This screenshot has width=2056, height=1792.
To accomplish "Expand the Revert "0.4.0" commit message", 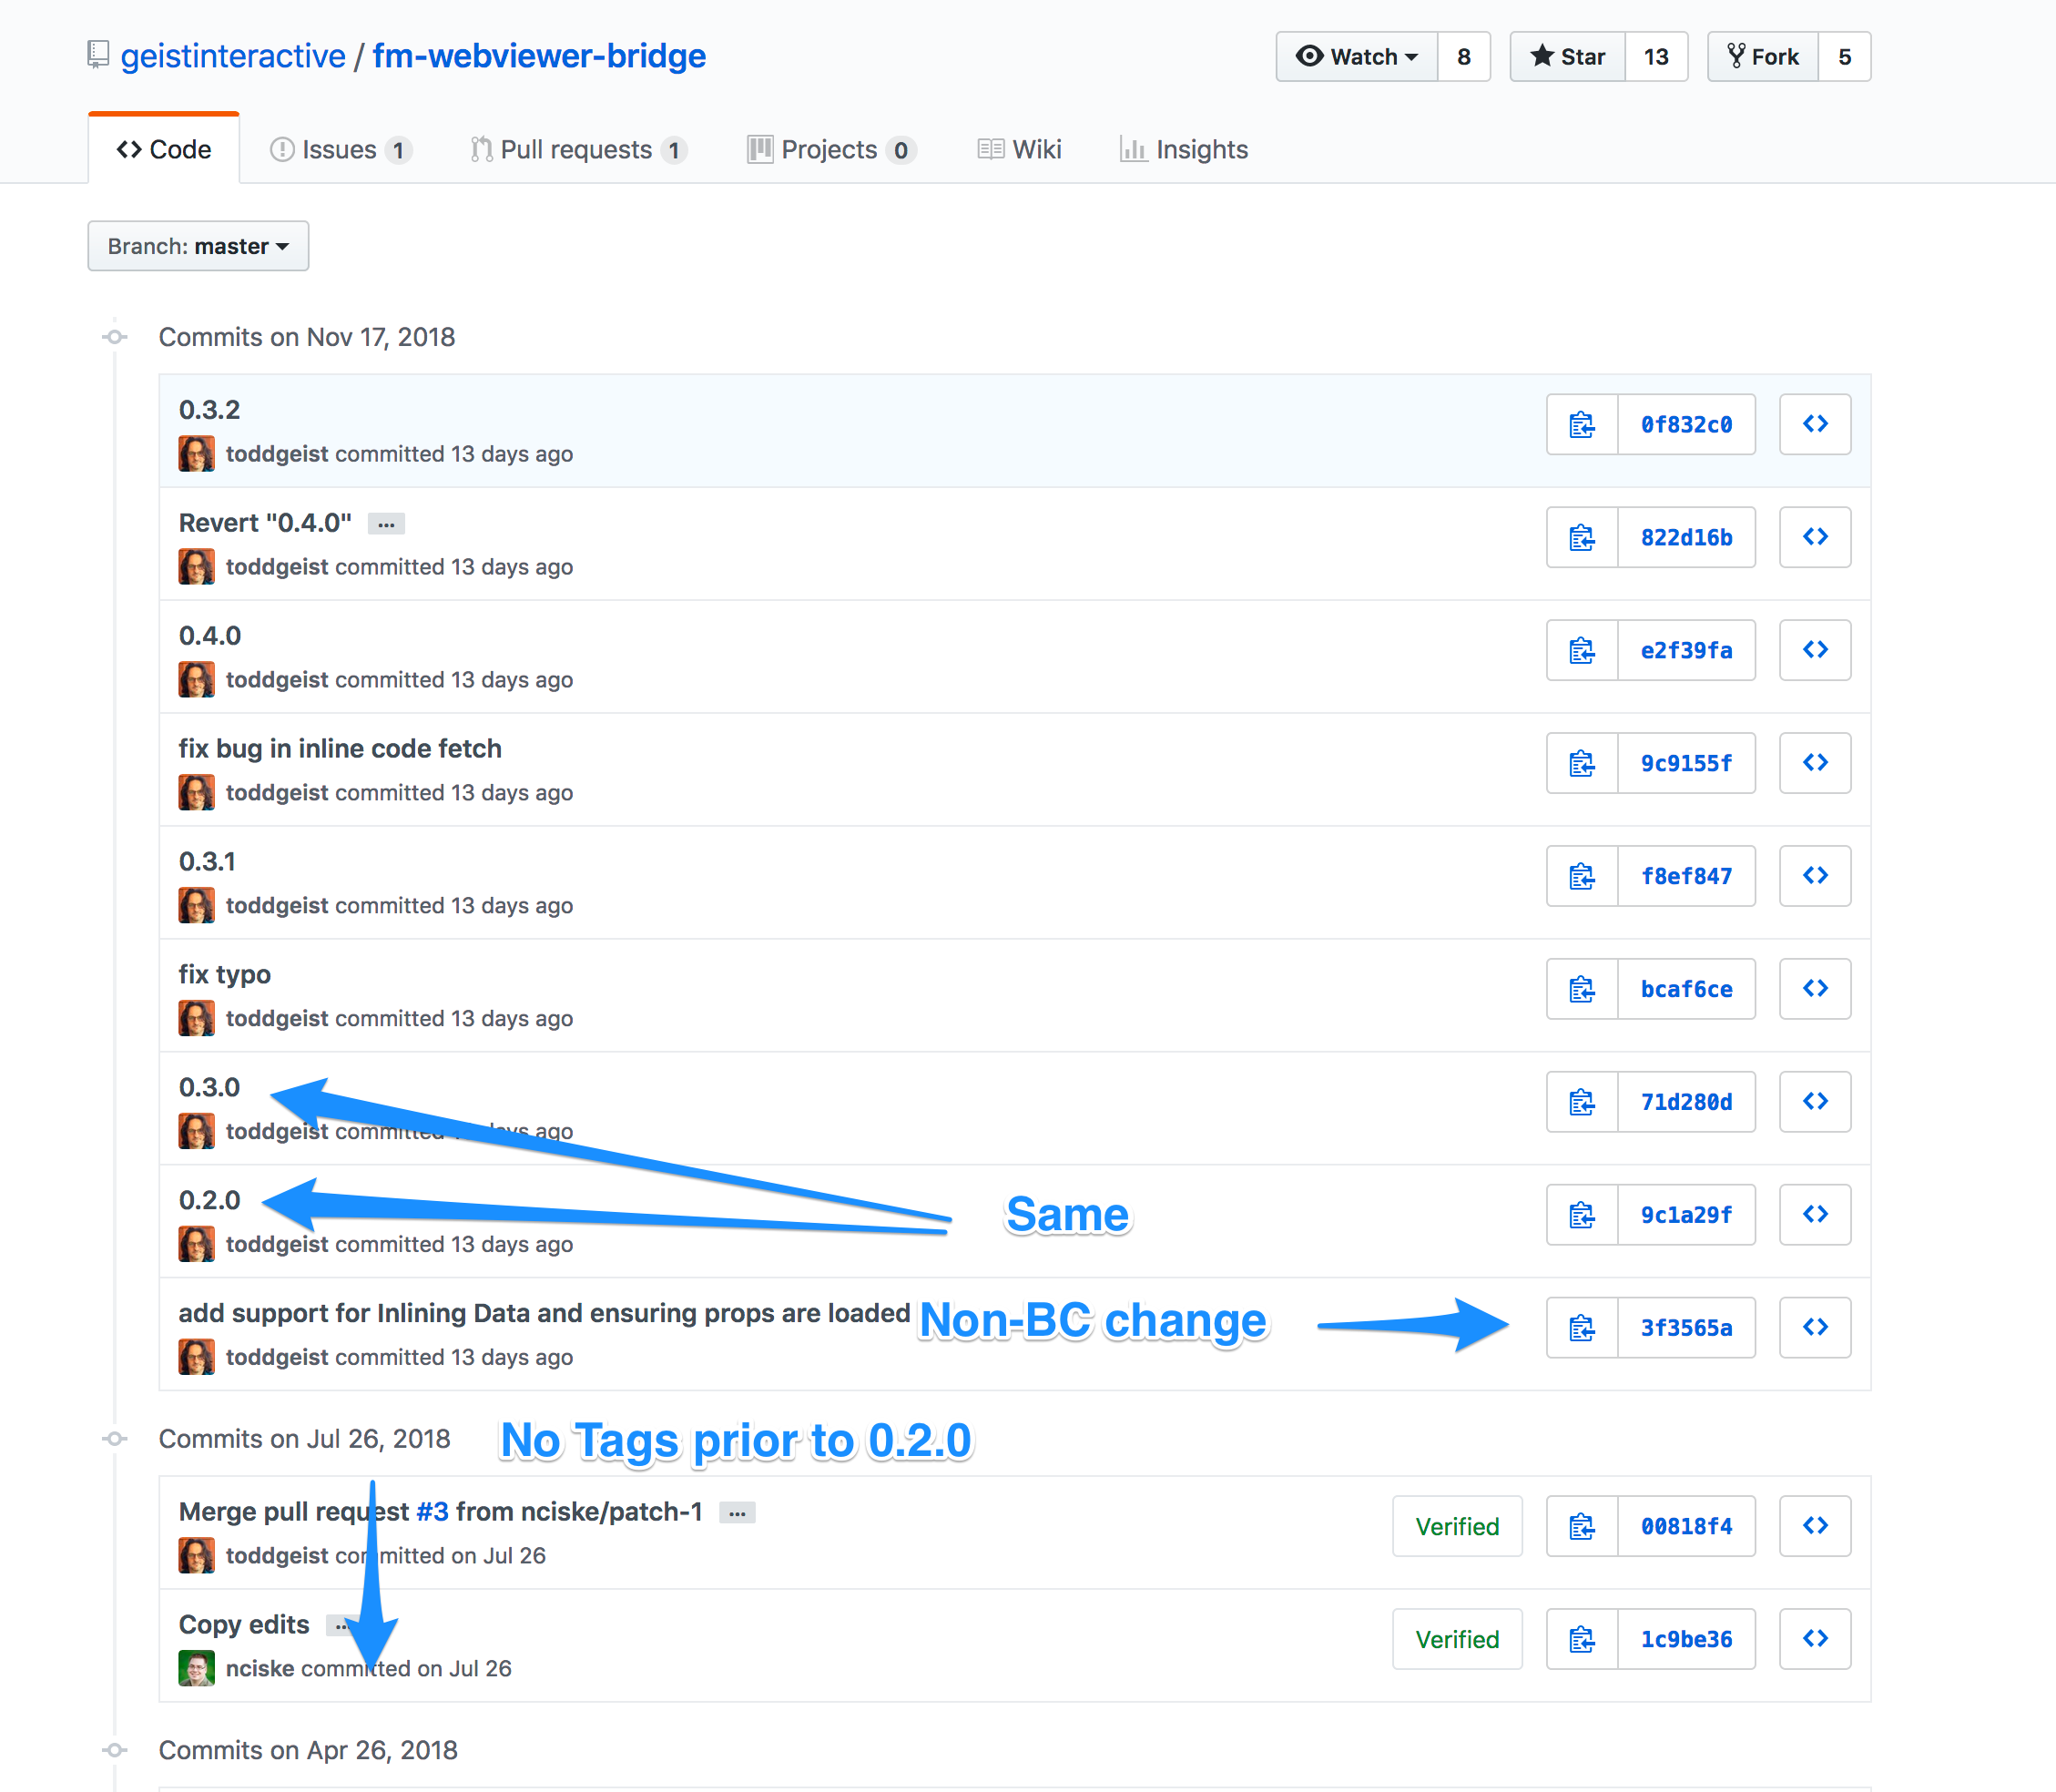I will click(x=386, y=524).
